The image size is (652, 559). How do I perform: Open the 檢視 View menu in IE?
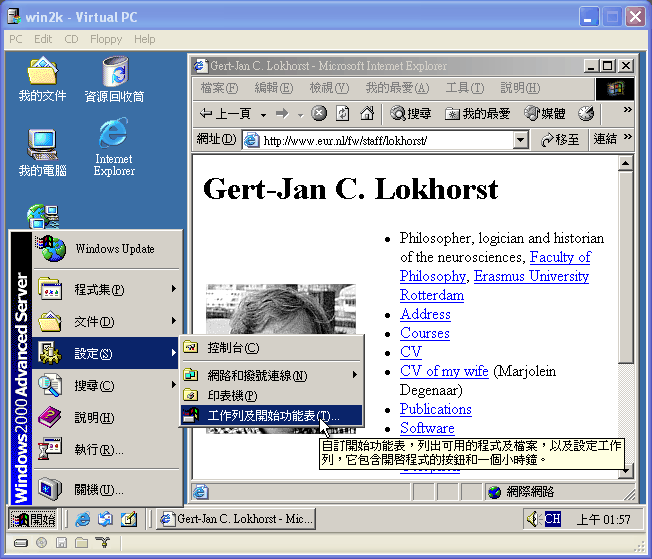[x=329, y=88]
